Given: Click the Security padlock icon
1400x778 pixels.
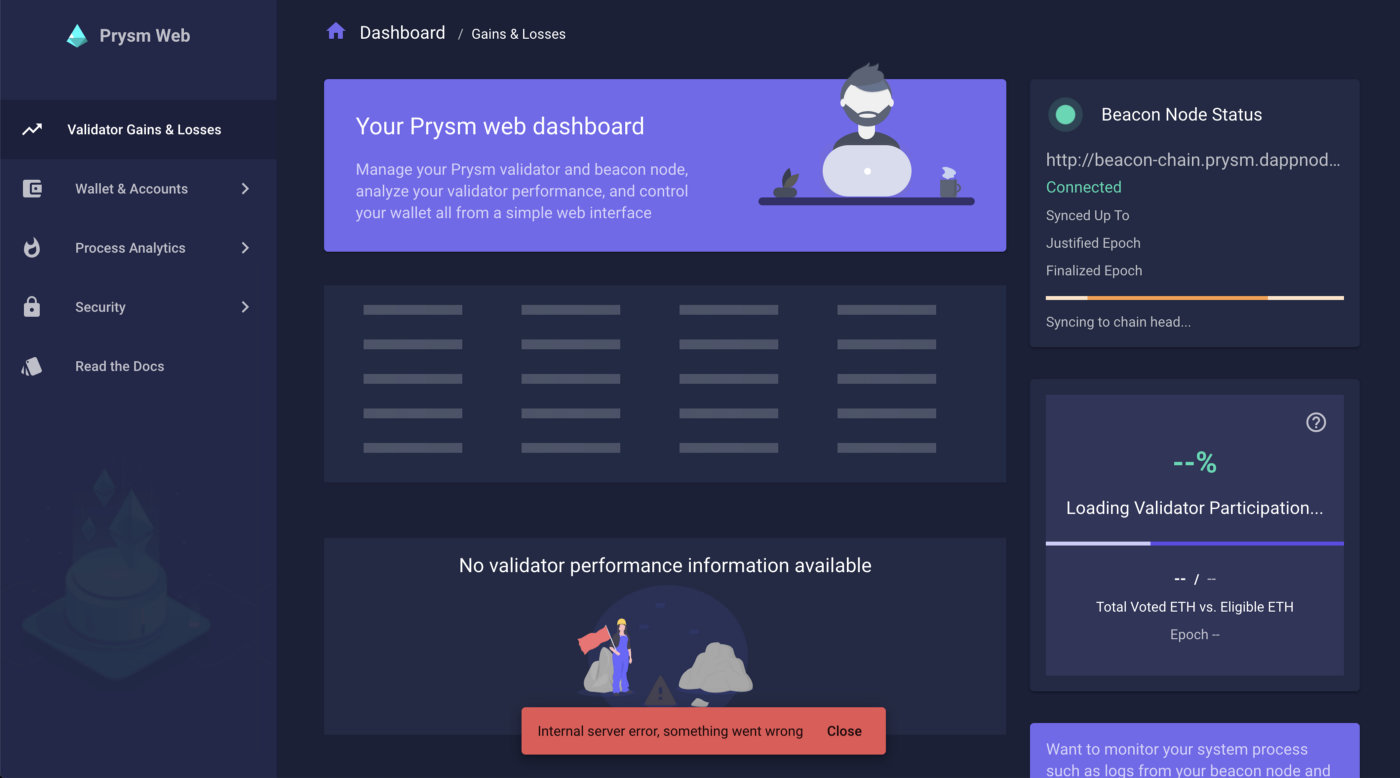Looking at the screenshot, I should 32,307.
